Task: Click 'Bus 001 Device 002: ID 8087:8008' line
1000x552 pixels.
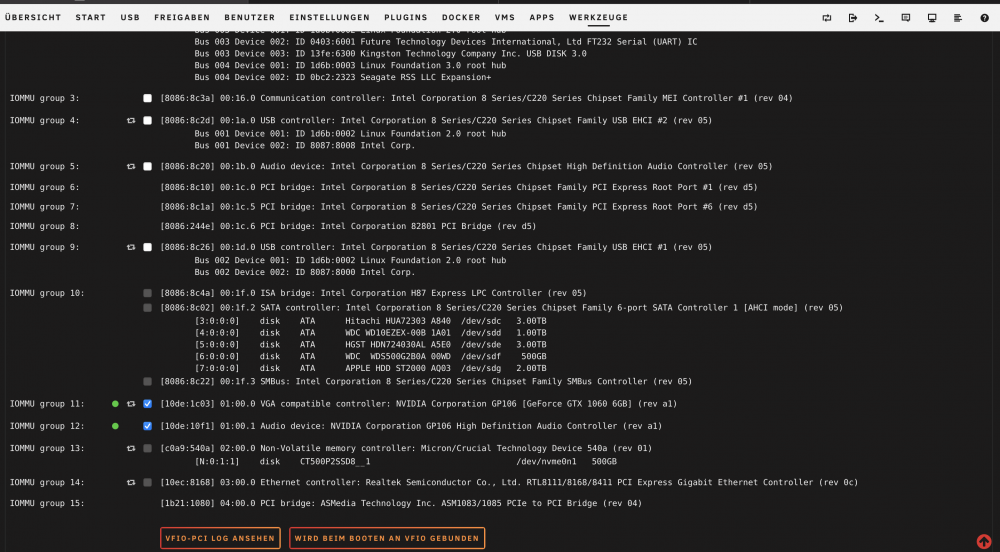Action: (x=305, y=146)
